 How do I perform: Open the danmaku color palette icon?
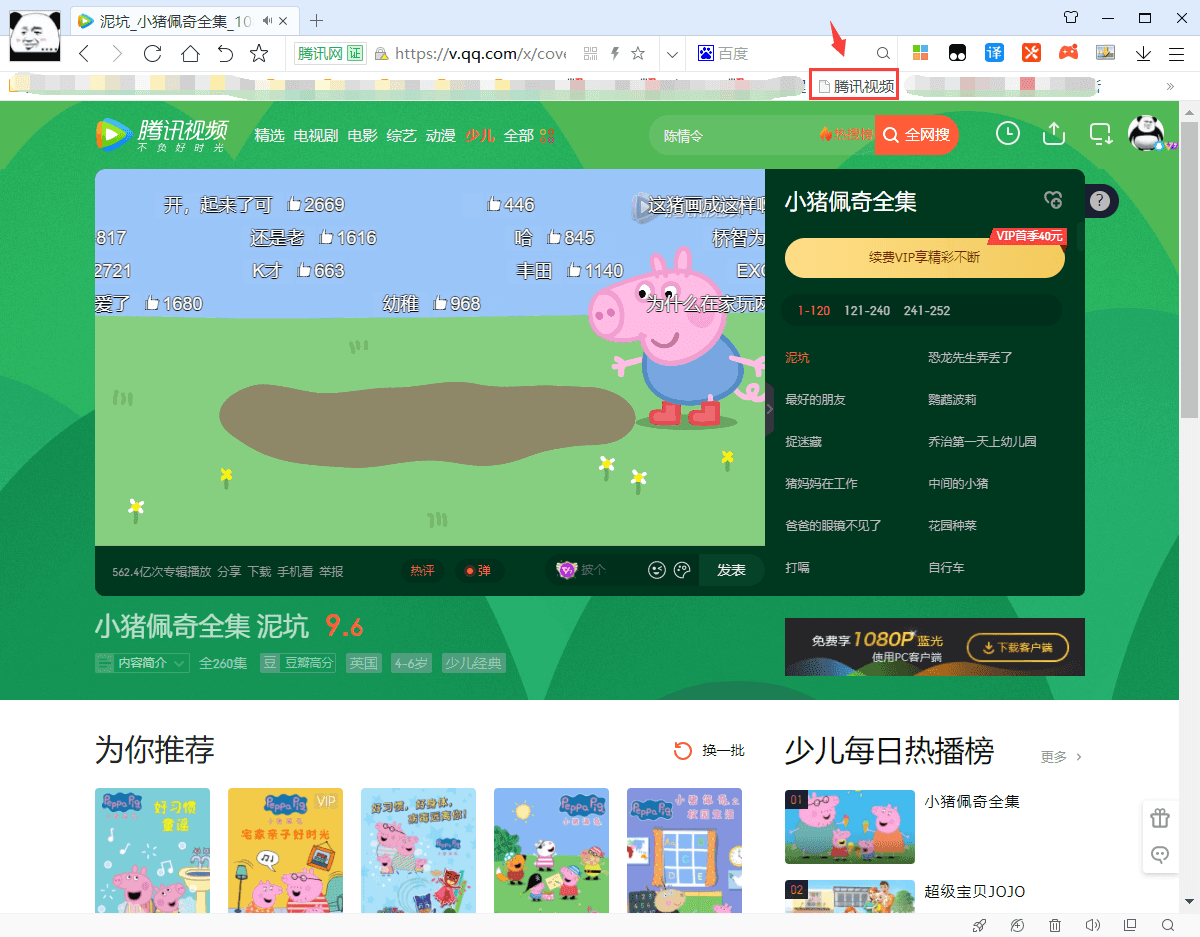[x=682, y=569]
